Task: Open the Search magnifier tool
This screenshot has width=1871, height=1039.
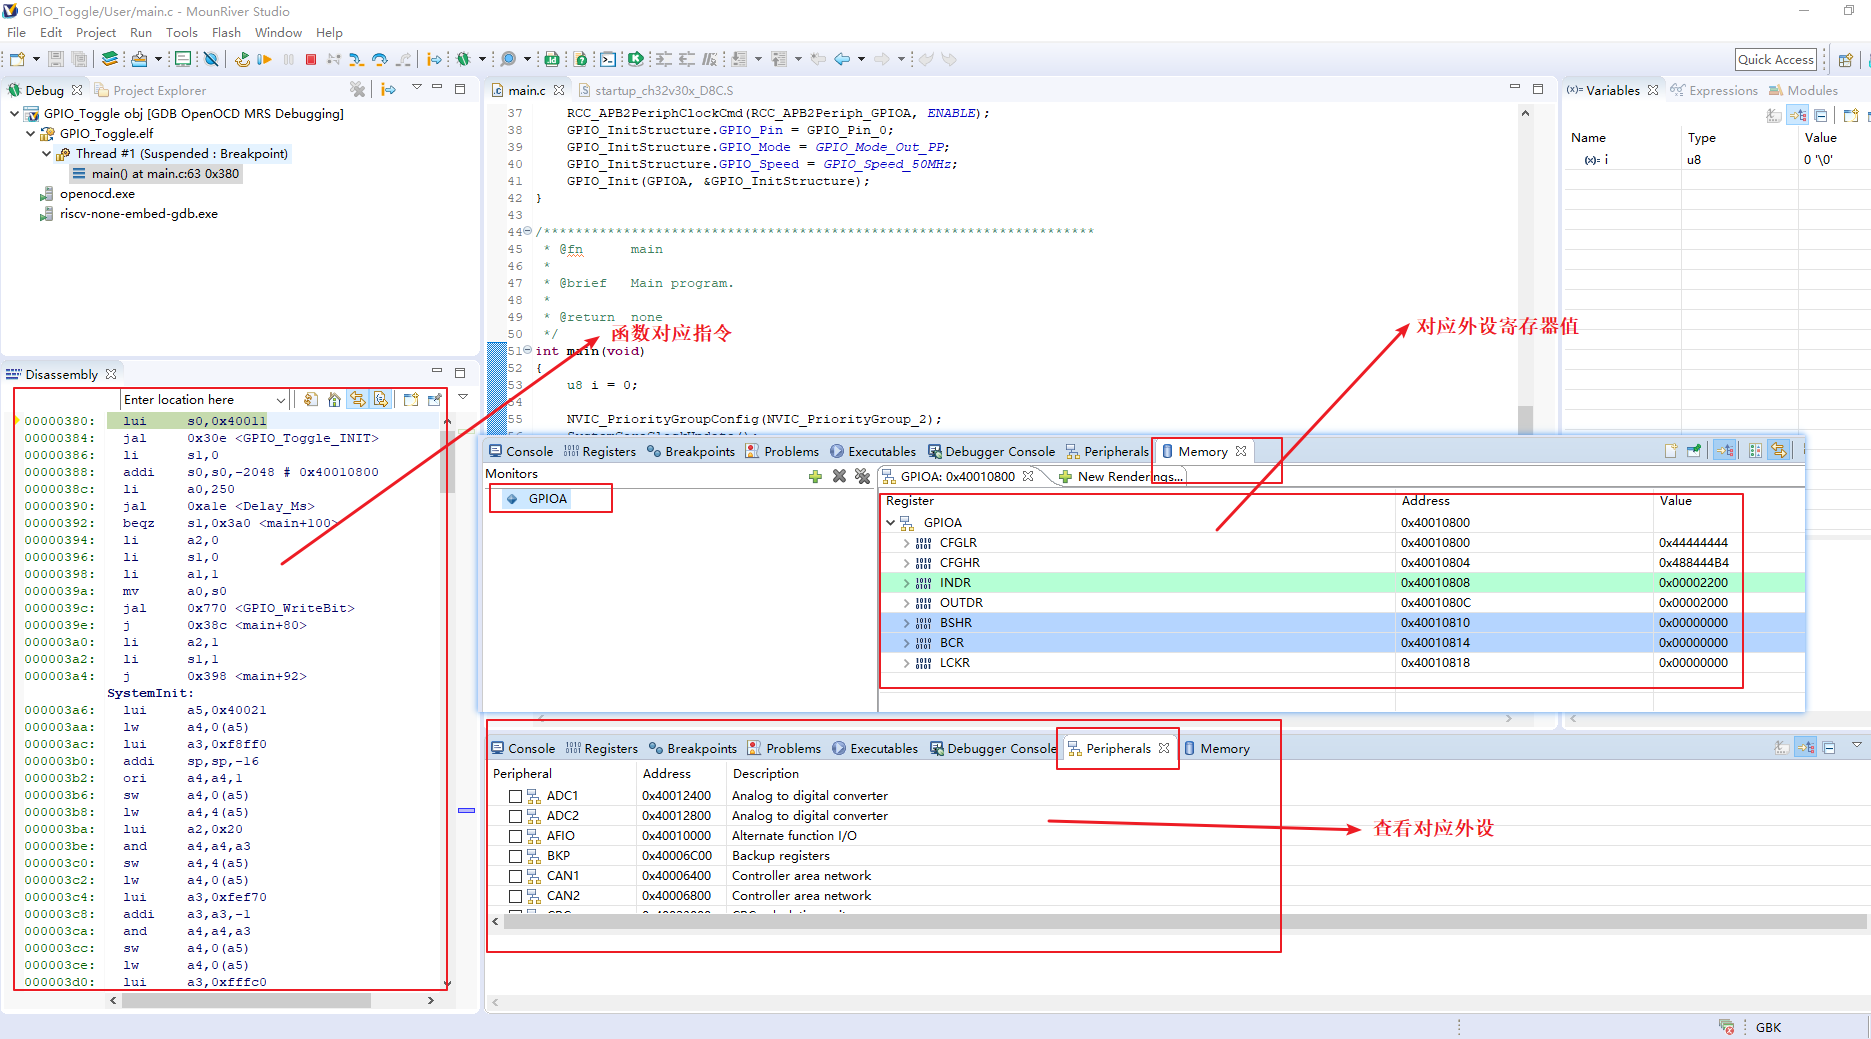Action: [508, 59]
